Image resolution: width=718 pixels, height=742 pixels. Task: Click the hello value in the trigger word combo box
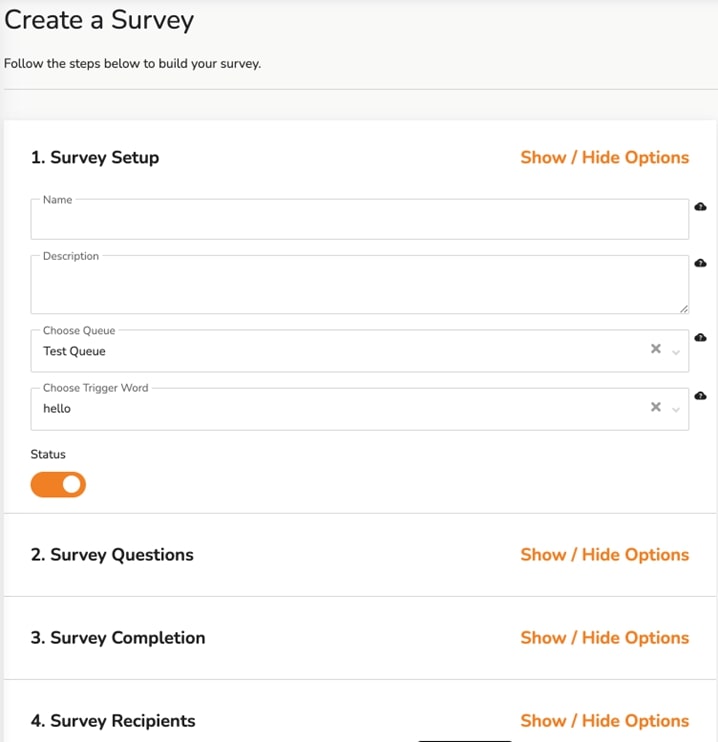[x=57, y=408]
